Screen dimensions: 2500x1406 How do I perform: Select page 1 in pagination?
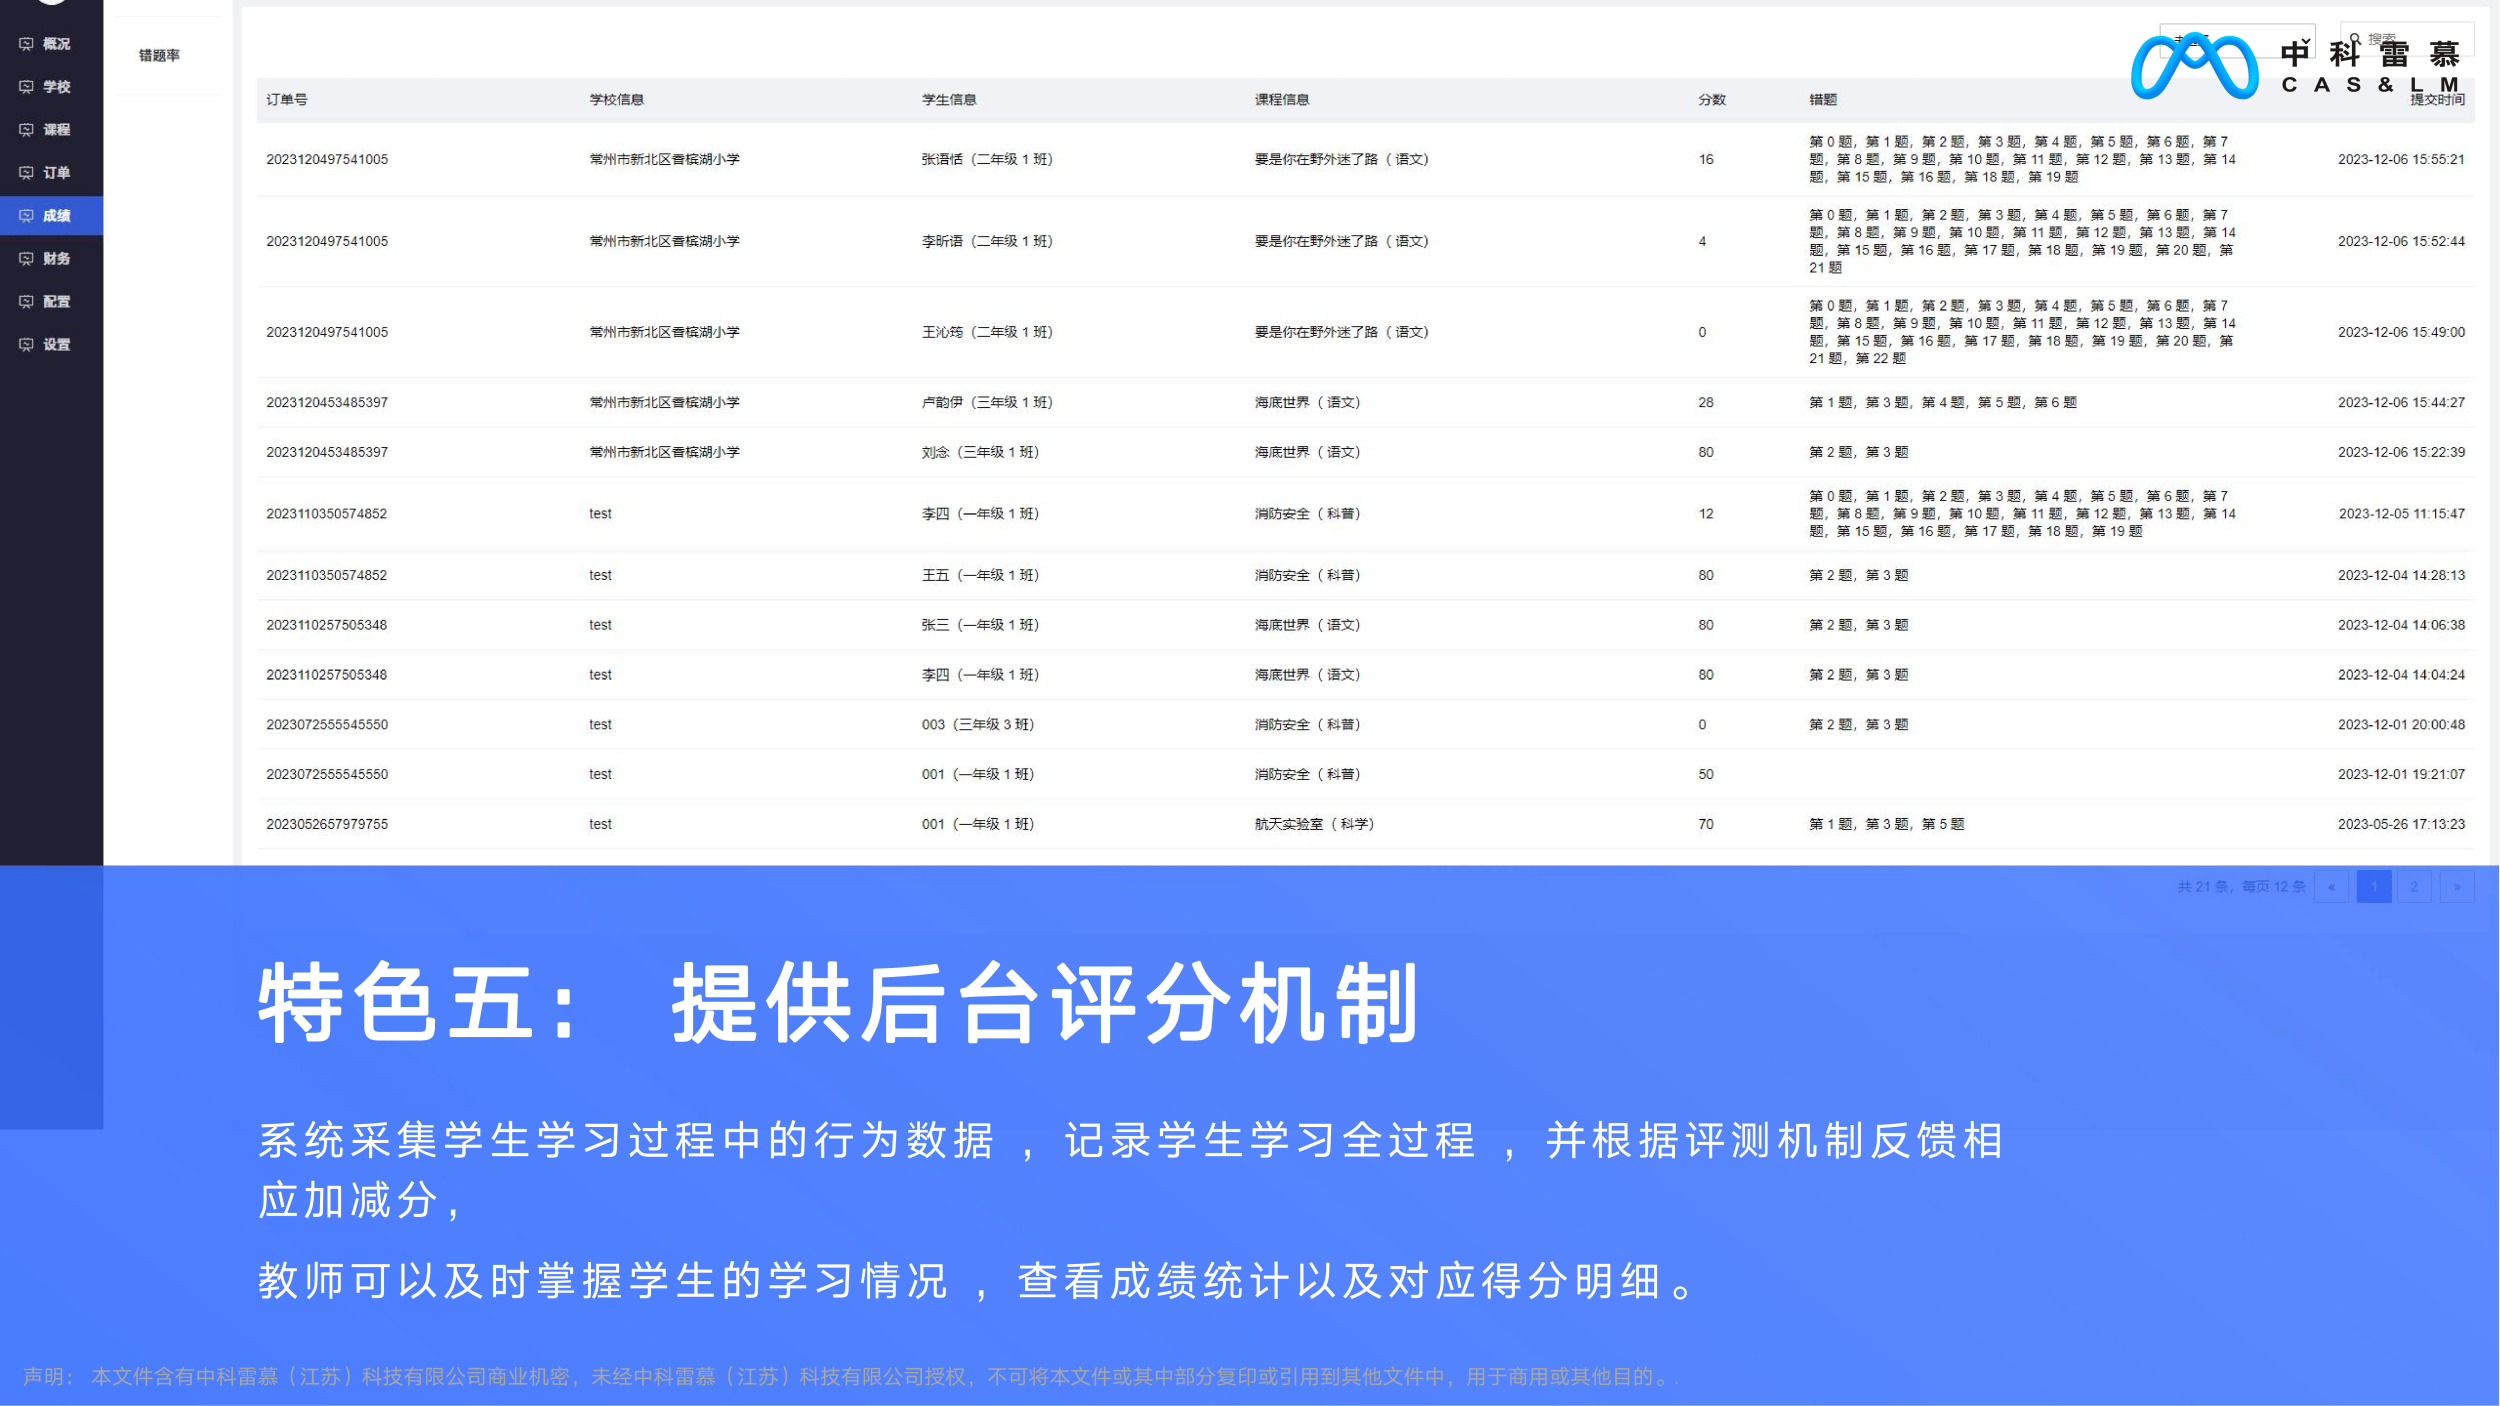click(2373, 887)
